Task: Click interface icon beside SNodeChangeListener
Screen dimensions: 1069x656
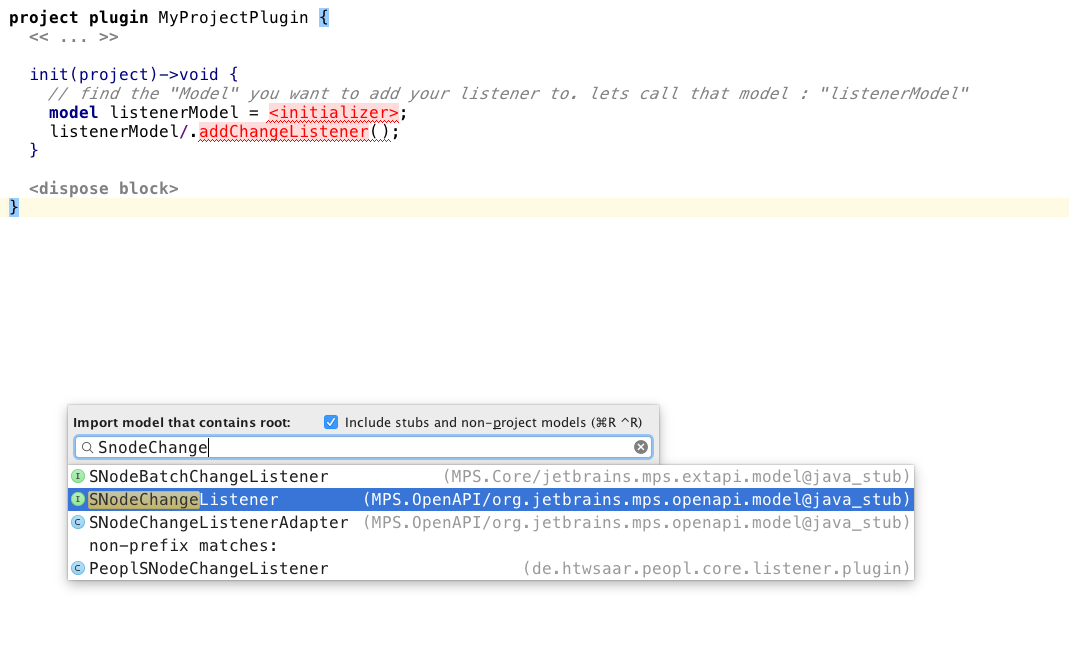Action: [78, 499]
